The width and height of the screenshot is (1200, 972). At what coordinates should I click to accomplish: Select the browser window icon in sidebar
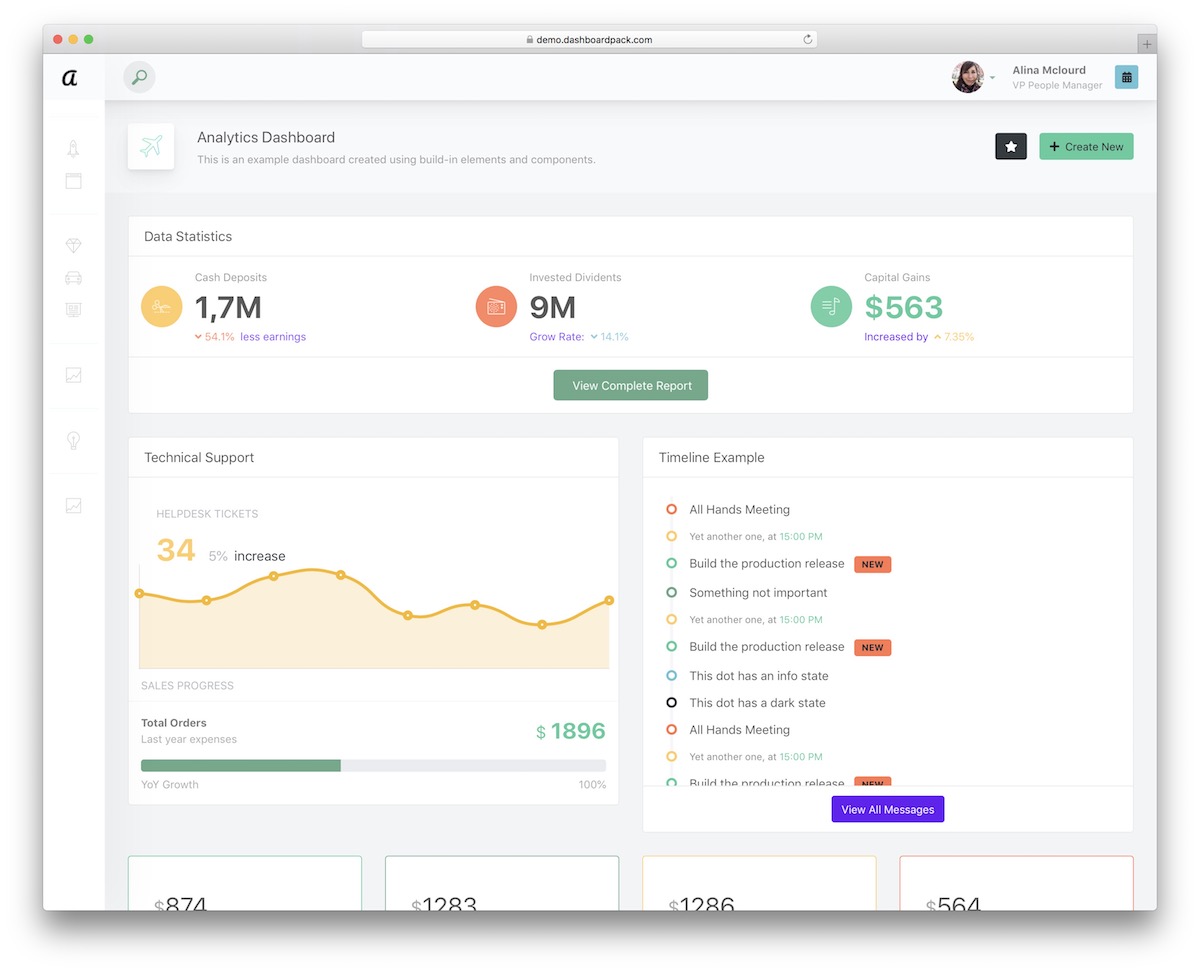click(x=73, y=181)
